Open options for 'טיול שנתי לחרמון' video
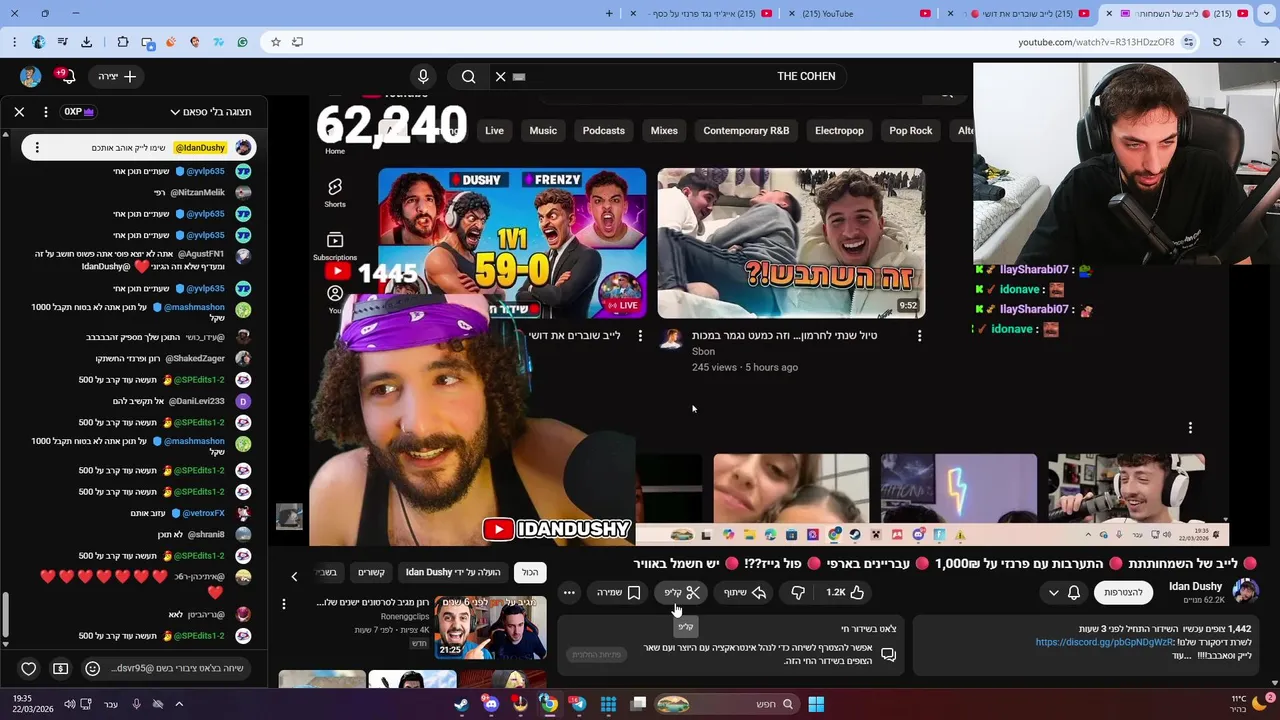Screen dimensions: 1280x720 (919, 336)
